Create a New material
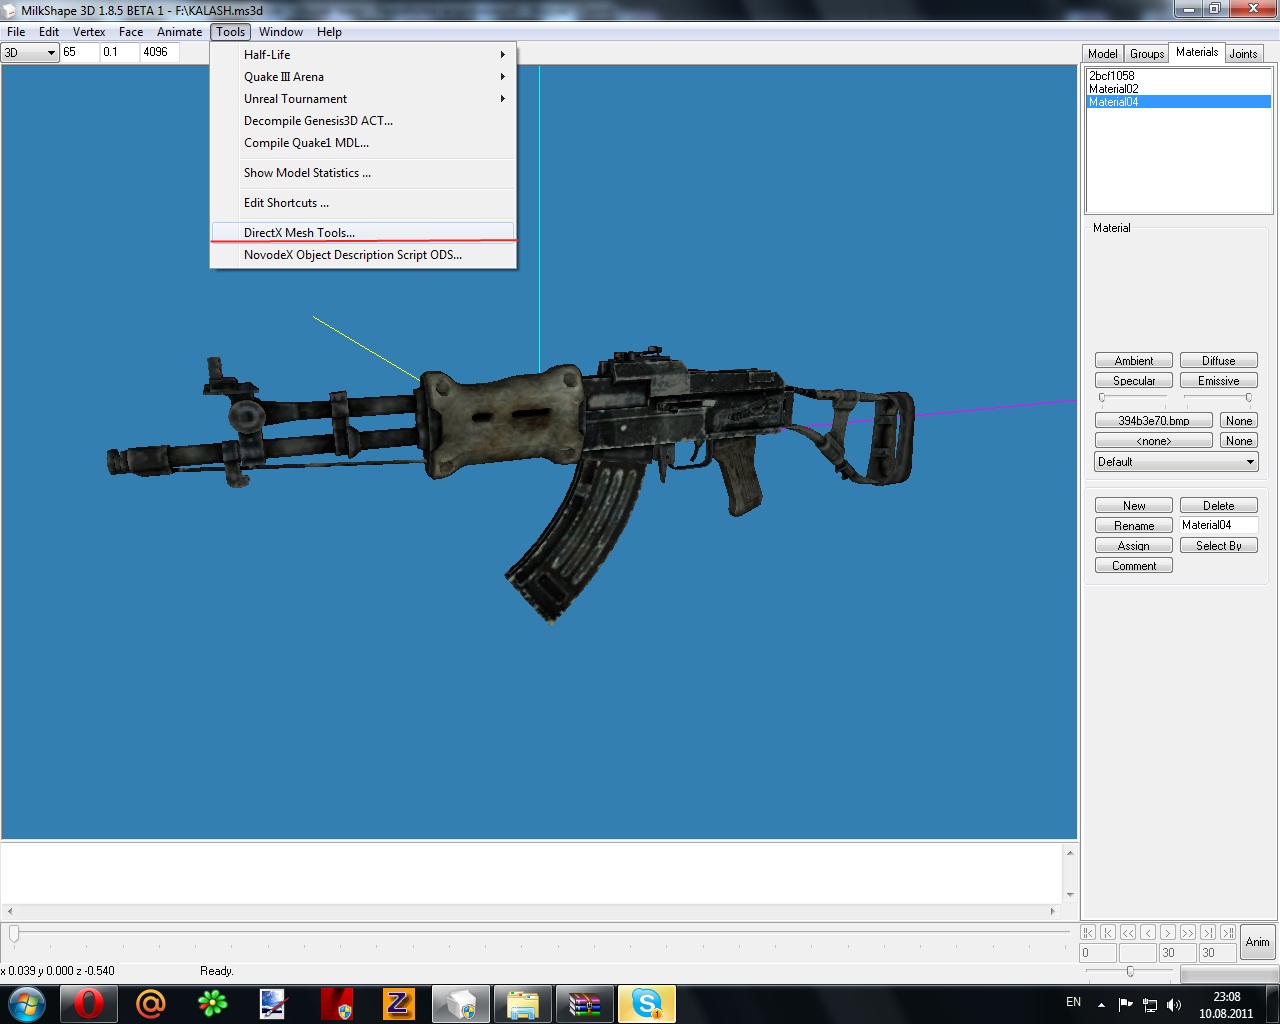1280x1024 pixels. (x=1134, y=506)
